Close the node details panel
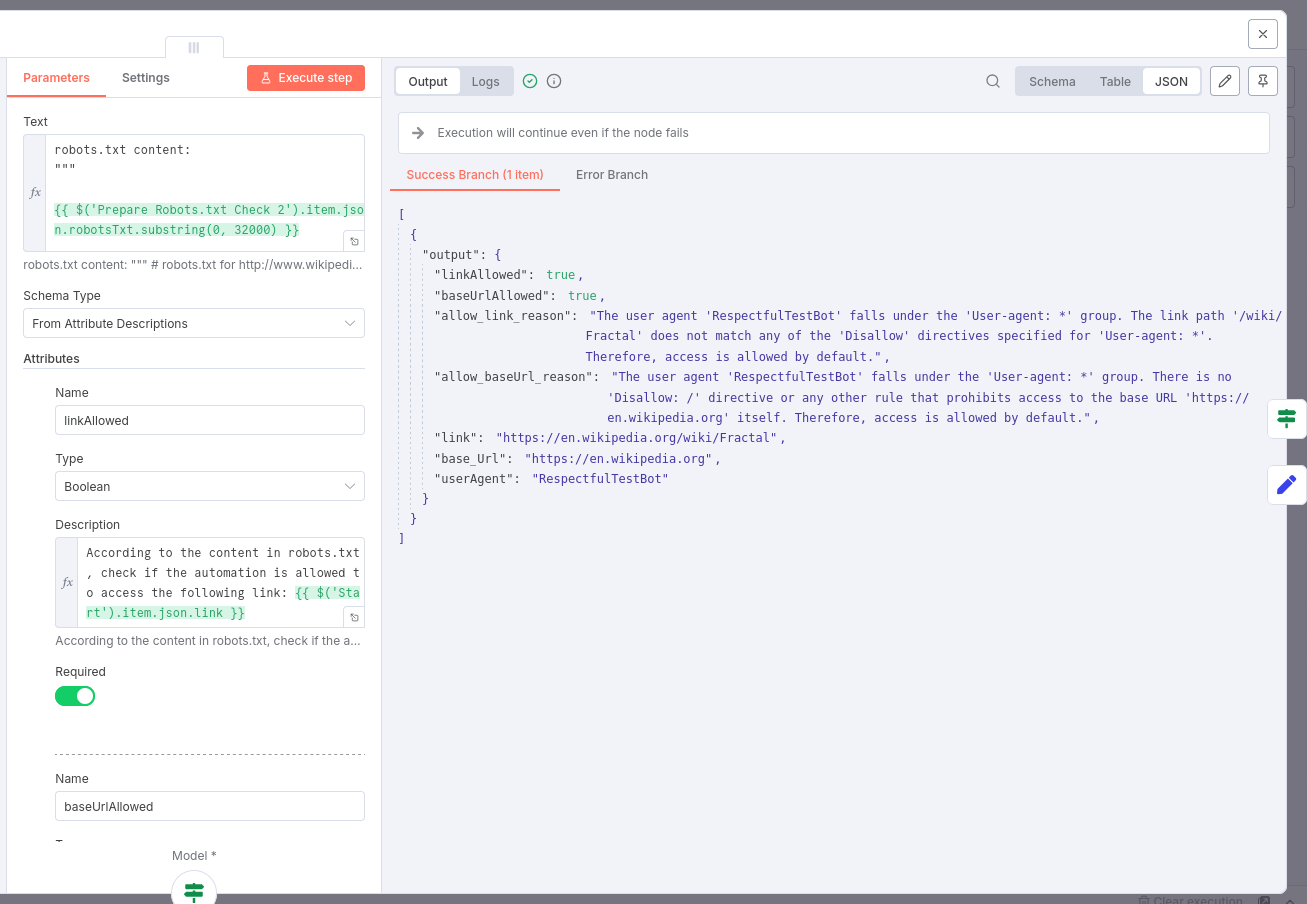The height and width of the screenshot is (904, 1307). pyautogui.click(x=1263, y=34)
